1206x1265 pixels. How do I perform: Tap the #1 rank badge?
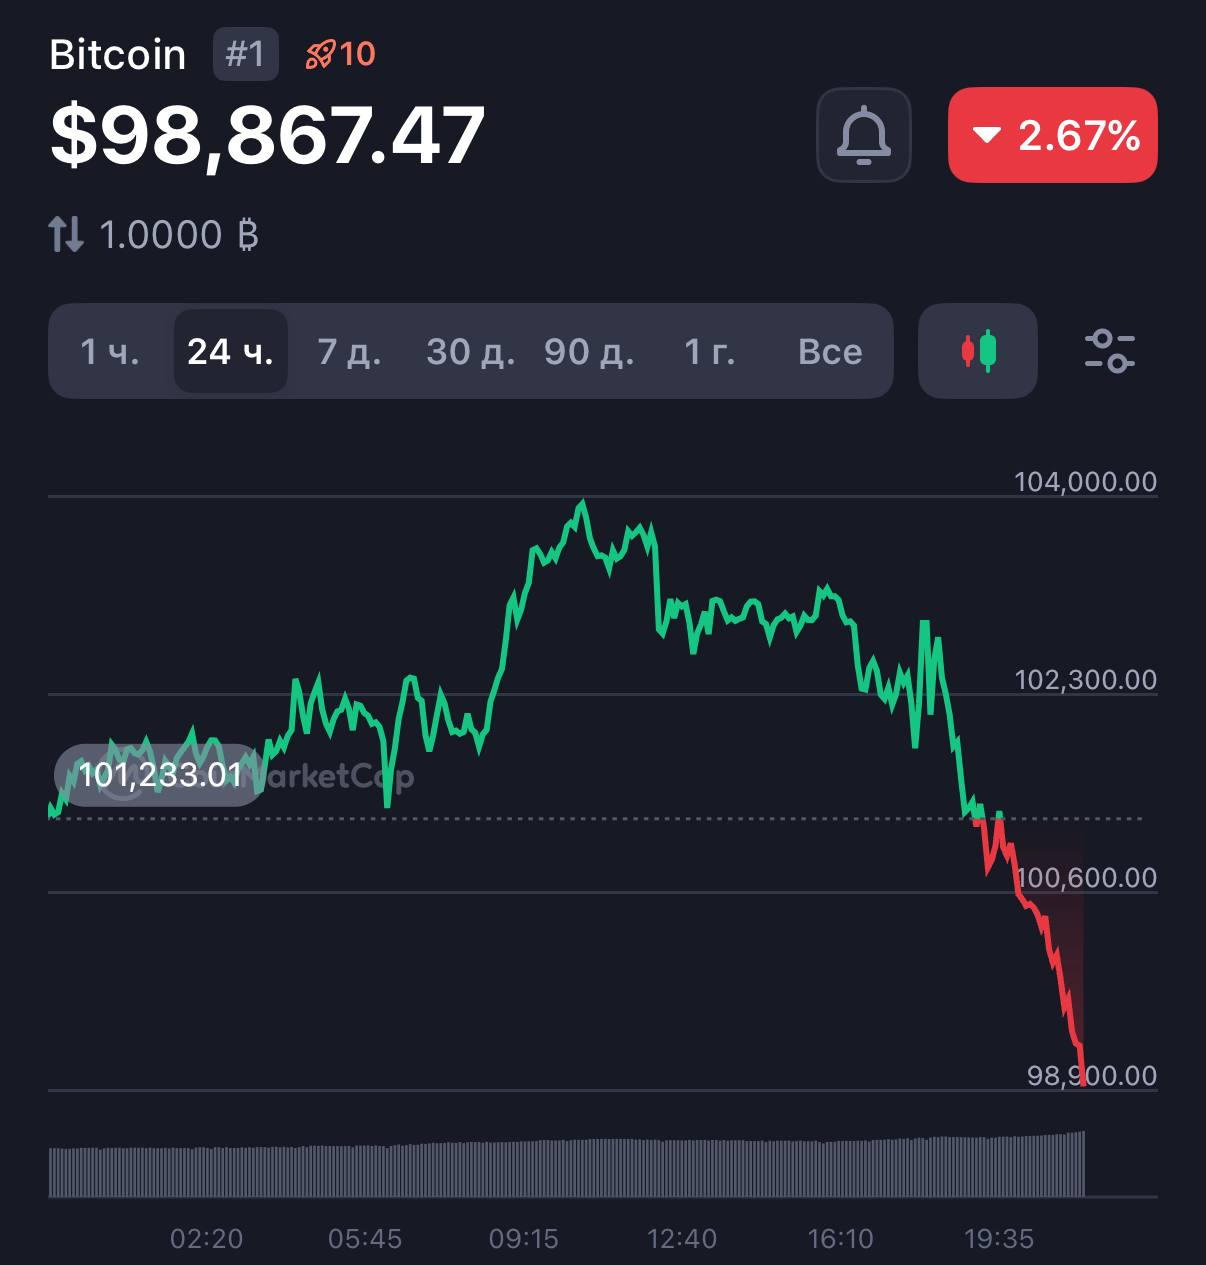pos(245,54)
